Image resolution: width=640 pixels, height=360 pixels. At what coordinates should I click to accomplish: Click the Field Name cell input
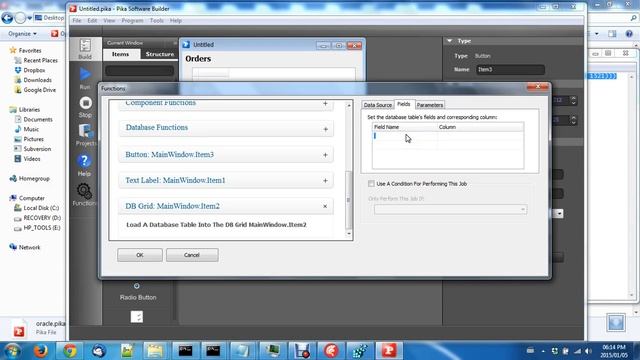(x=405, y=136)
